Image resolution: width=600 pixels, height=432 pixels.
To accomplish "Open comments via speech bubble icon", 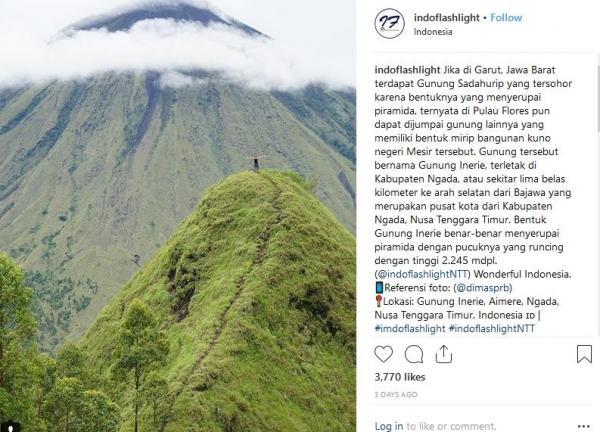I will click(414, 354).
